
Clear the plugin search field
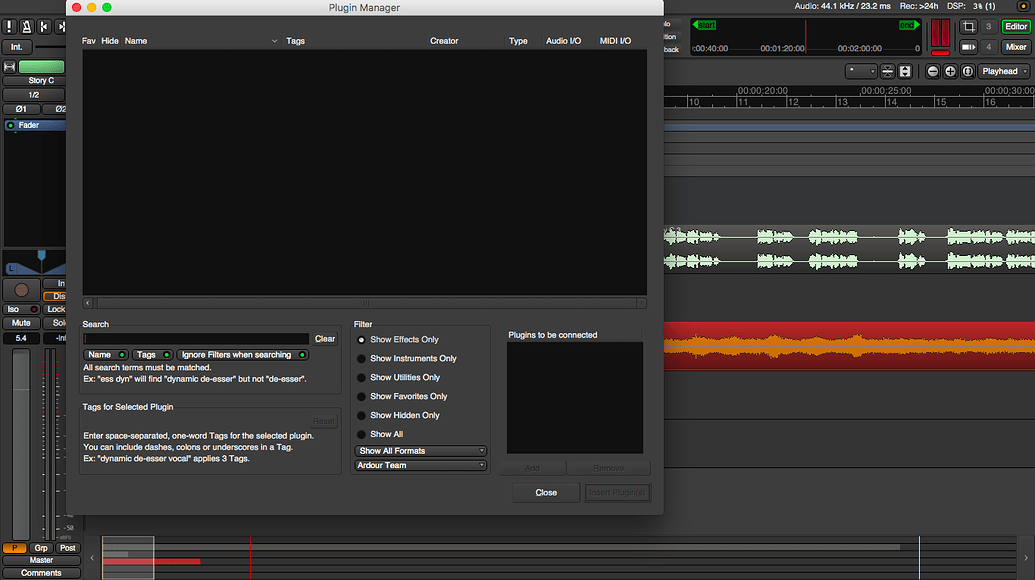coord(325,339)
